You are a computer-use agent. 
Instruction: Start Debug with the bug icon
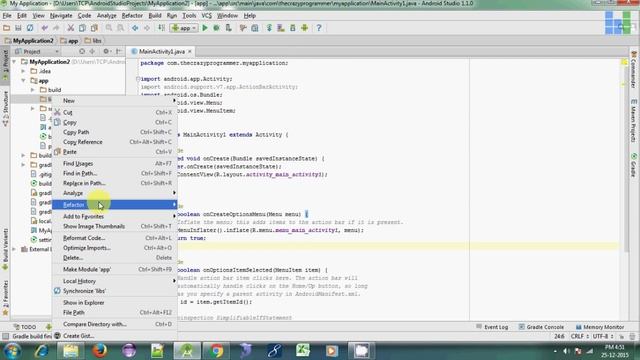pos(216,28)
